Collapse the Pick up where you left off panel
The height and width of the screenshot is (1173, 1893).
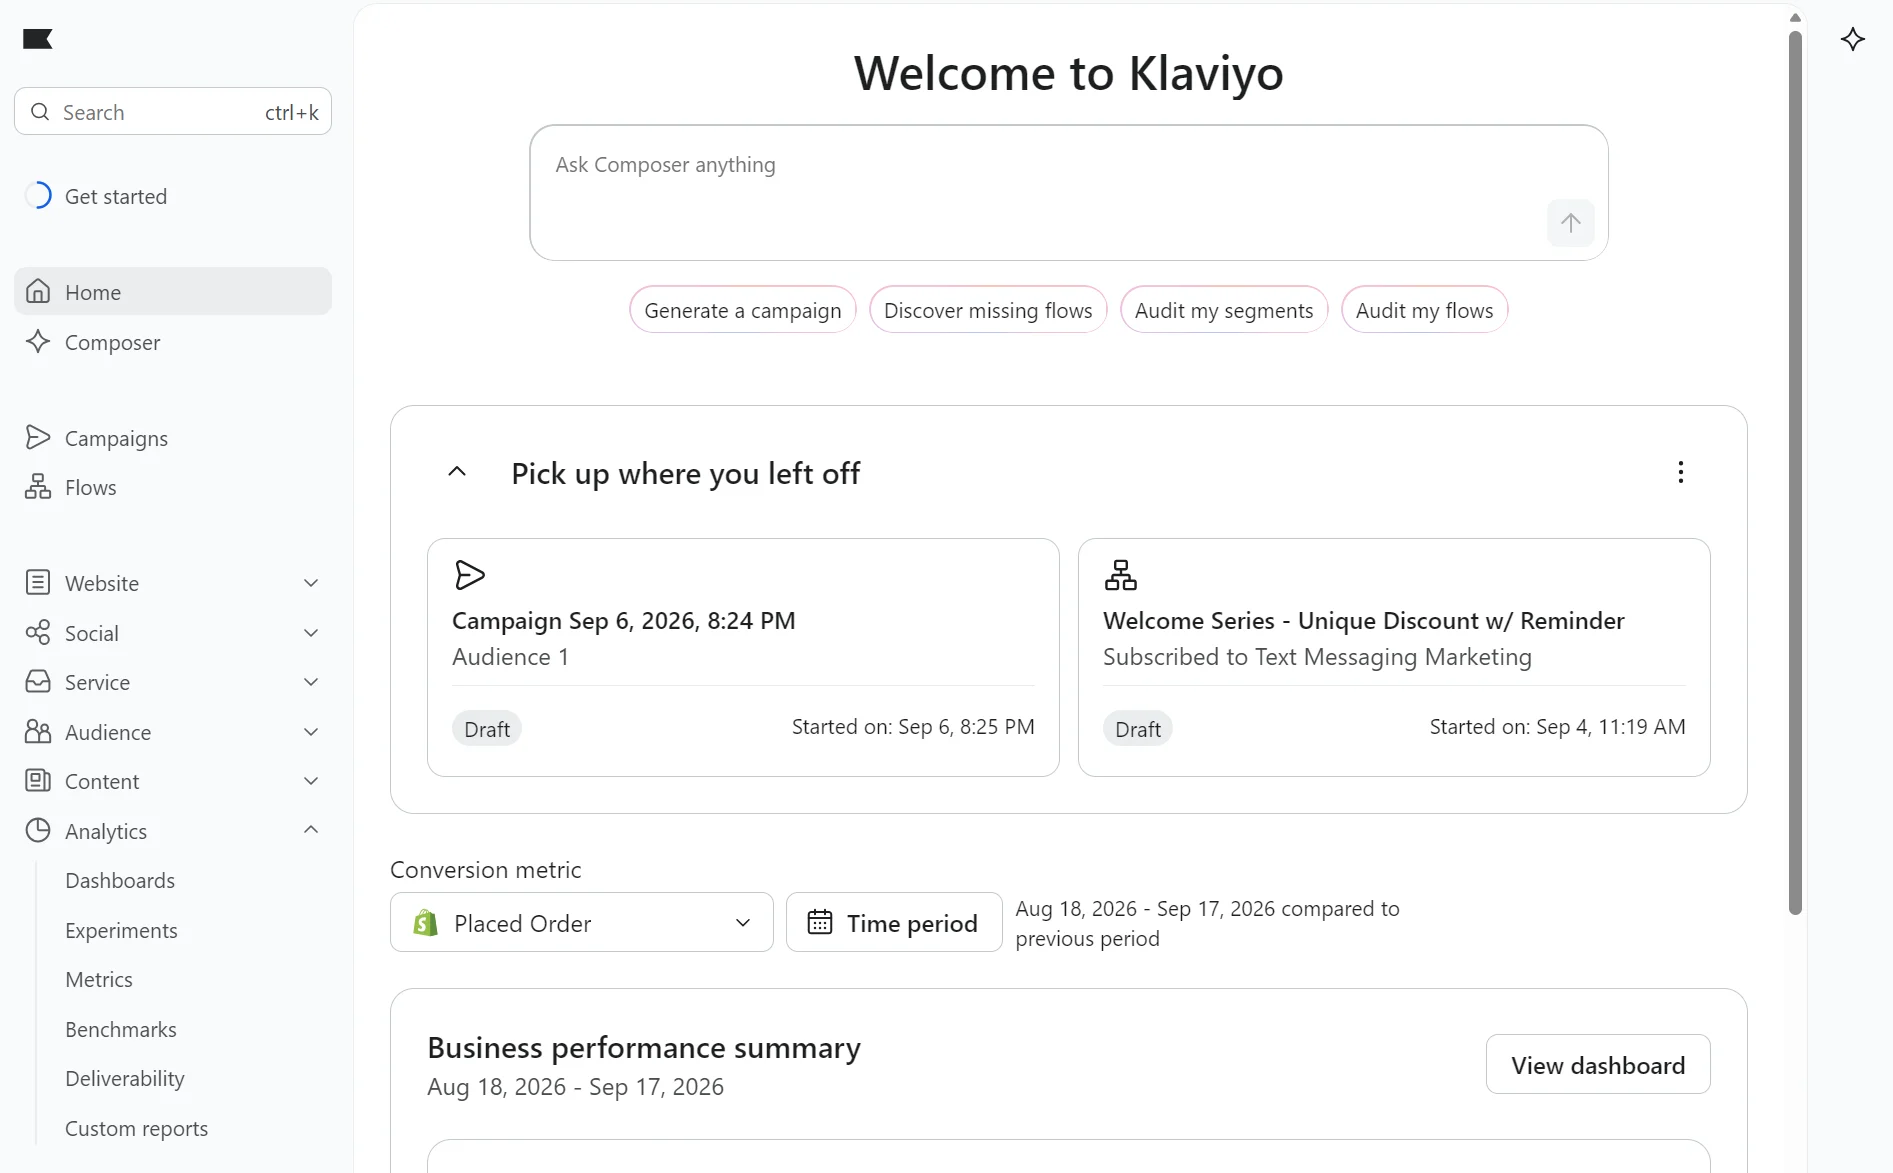457,472
